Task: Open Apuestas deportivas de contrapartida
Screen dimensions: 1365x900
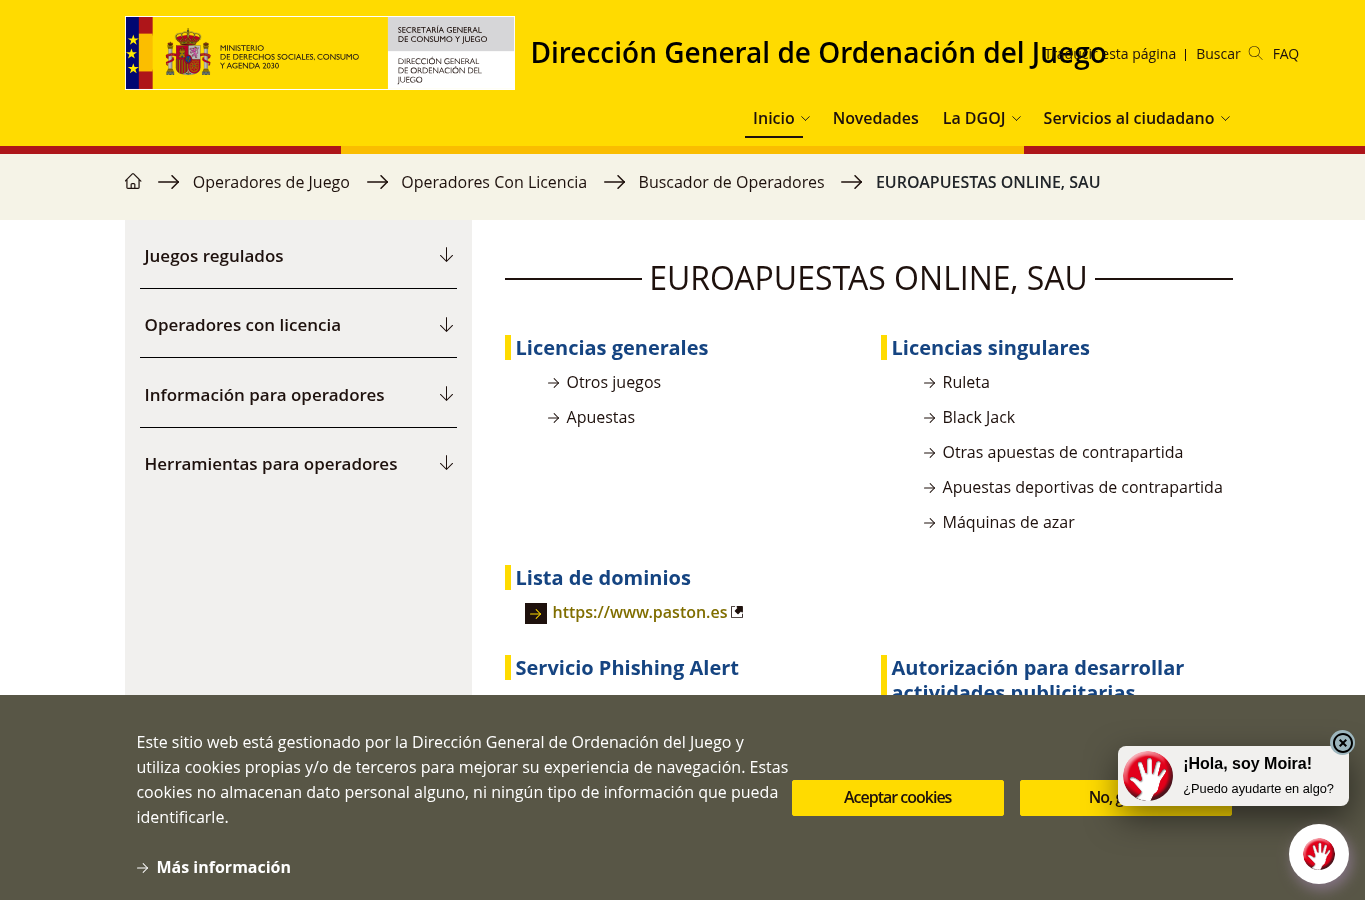Action: click(1082, 487)
